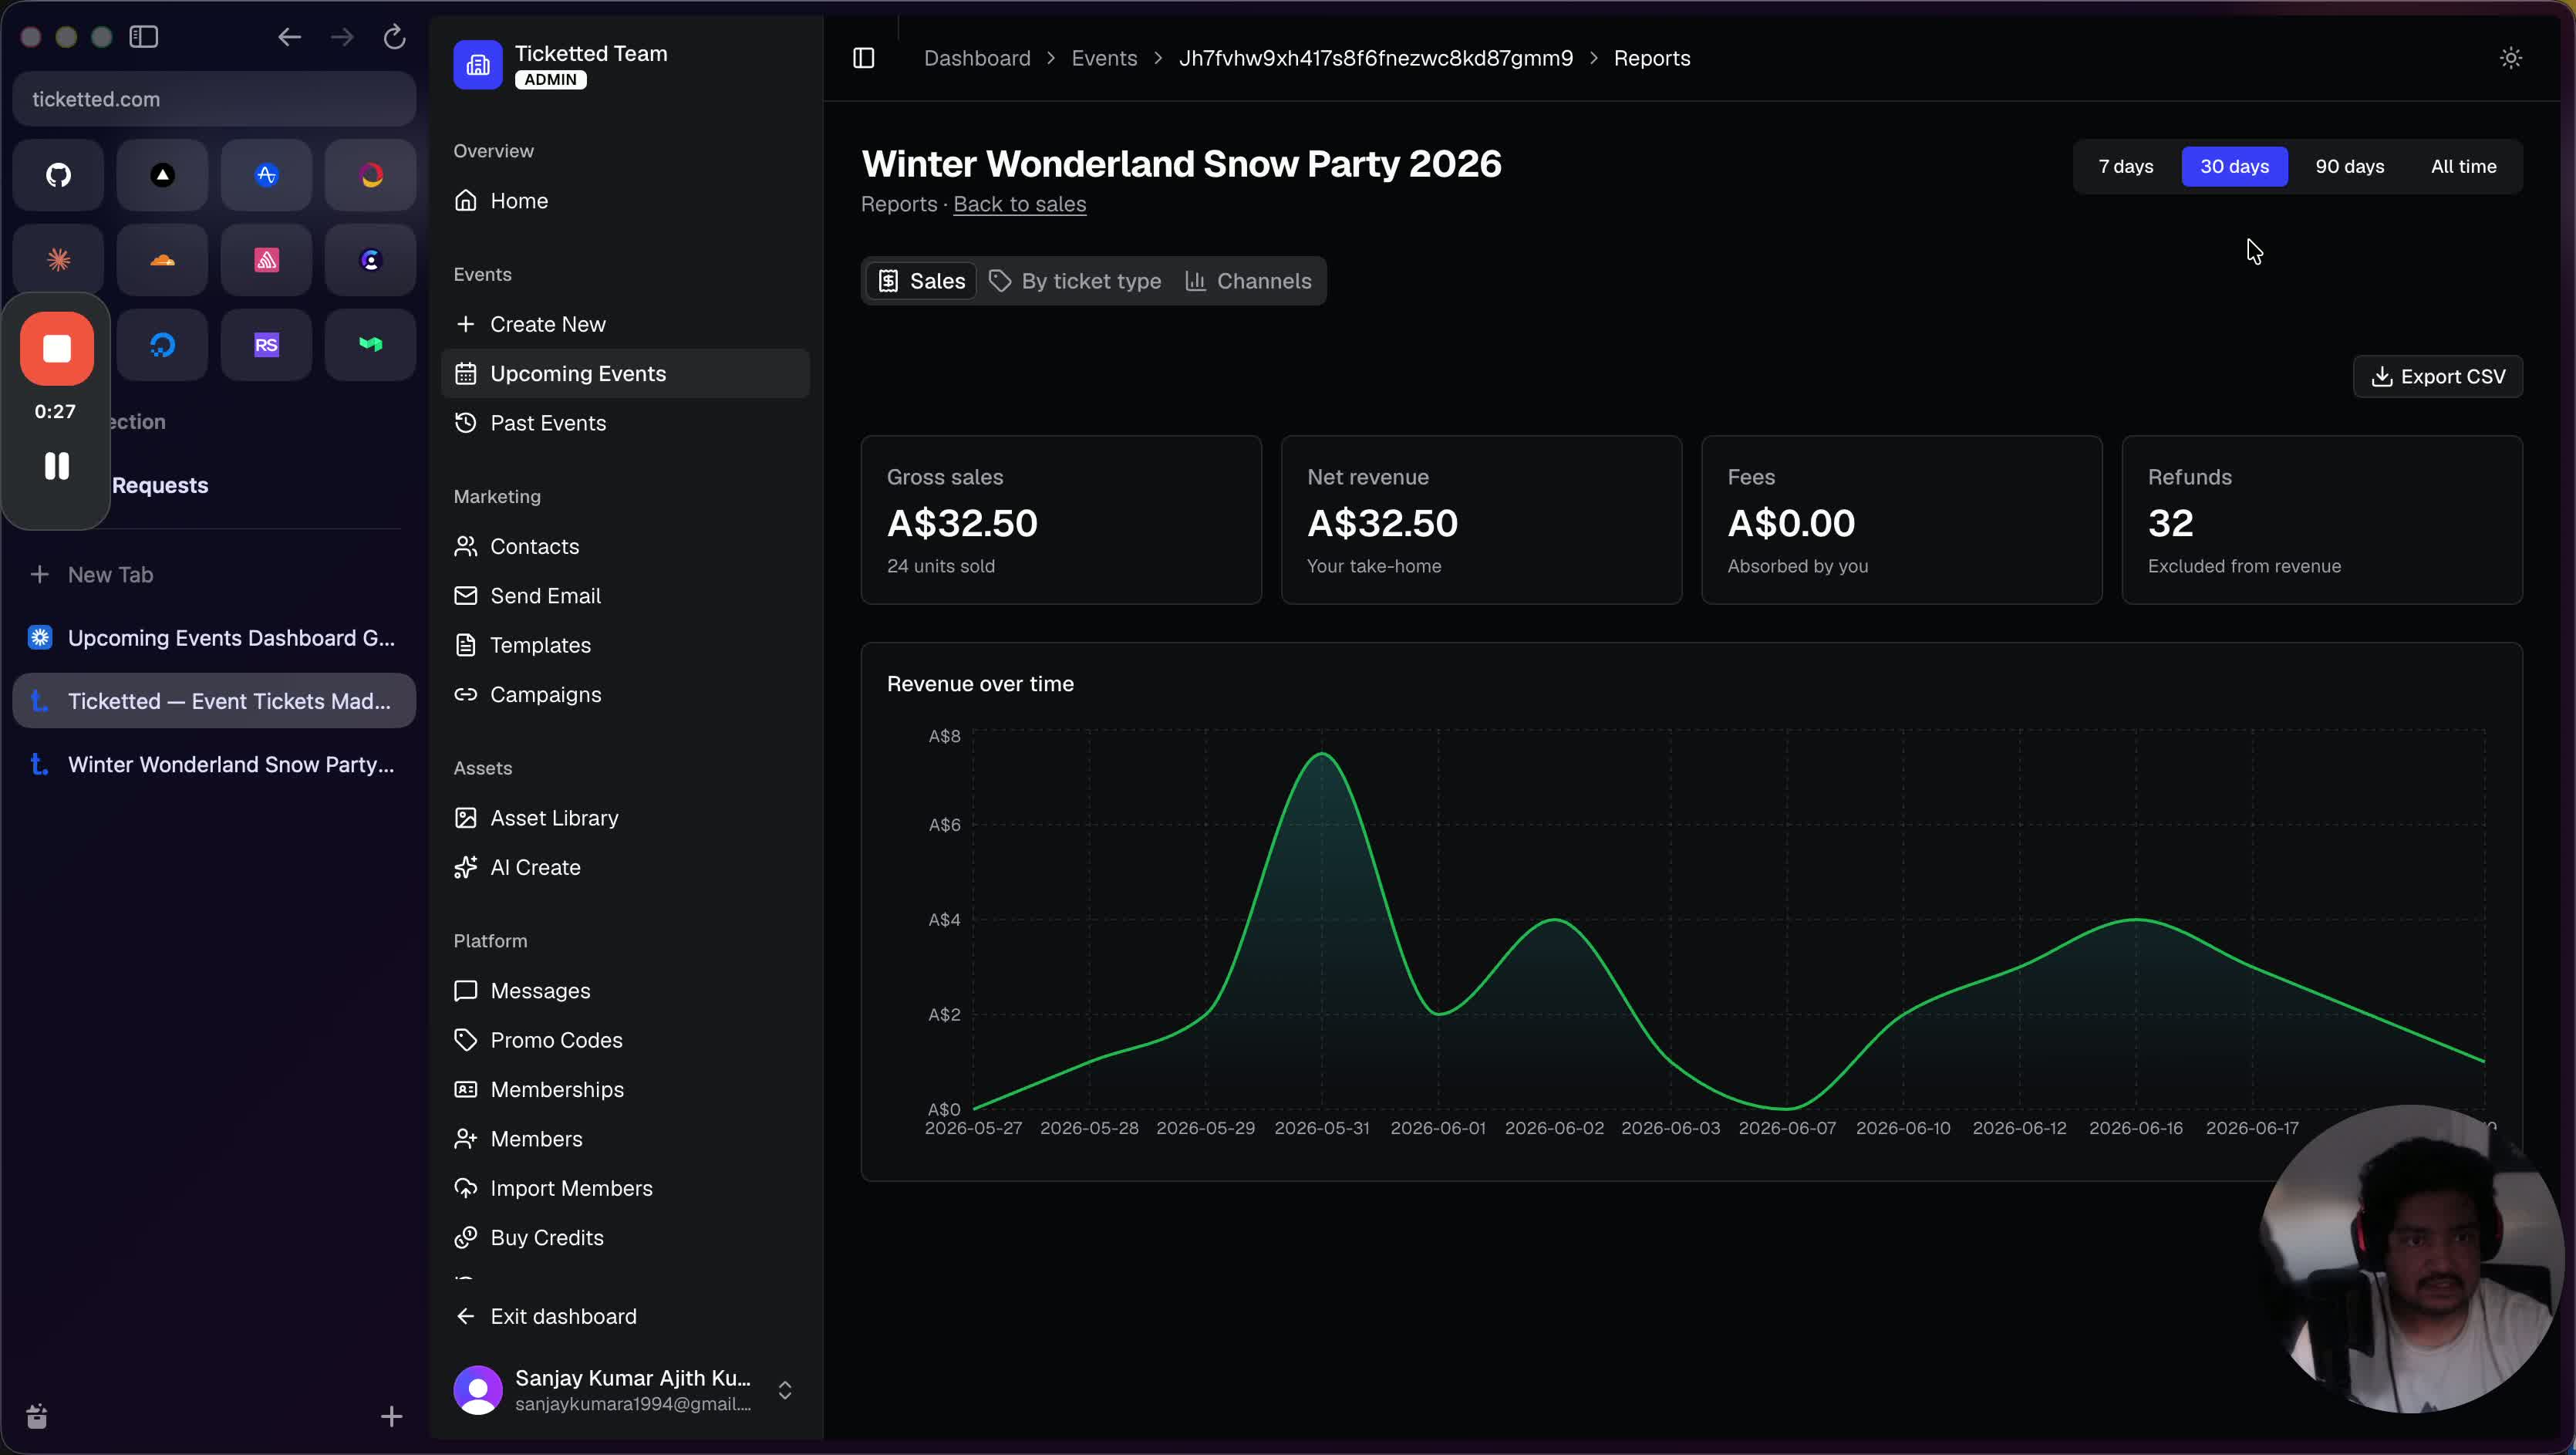Select the All time range
The width and height of the screenshot is (2576, 1455).
click(2463, 166)
